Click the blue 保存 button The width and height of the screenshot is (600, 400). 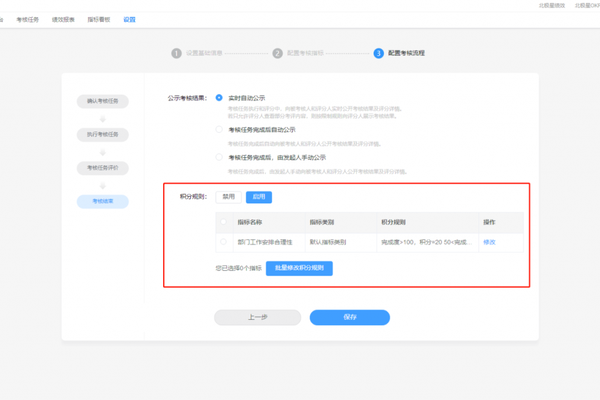pyautogui.click(x=349, y=317)
